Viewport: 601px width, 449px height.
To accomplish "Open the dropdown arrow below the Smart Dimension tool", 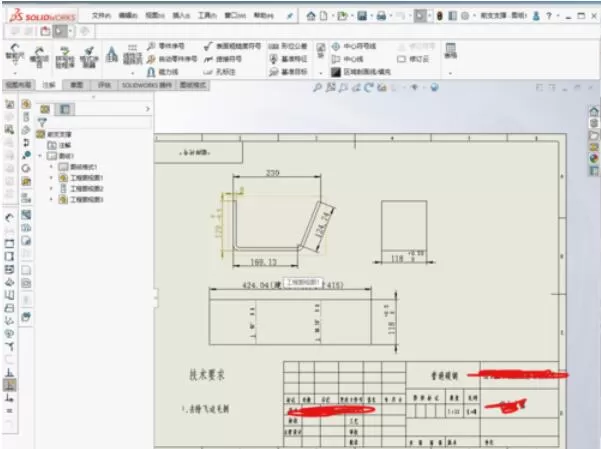I will coord(15,73).
